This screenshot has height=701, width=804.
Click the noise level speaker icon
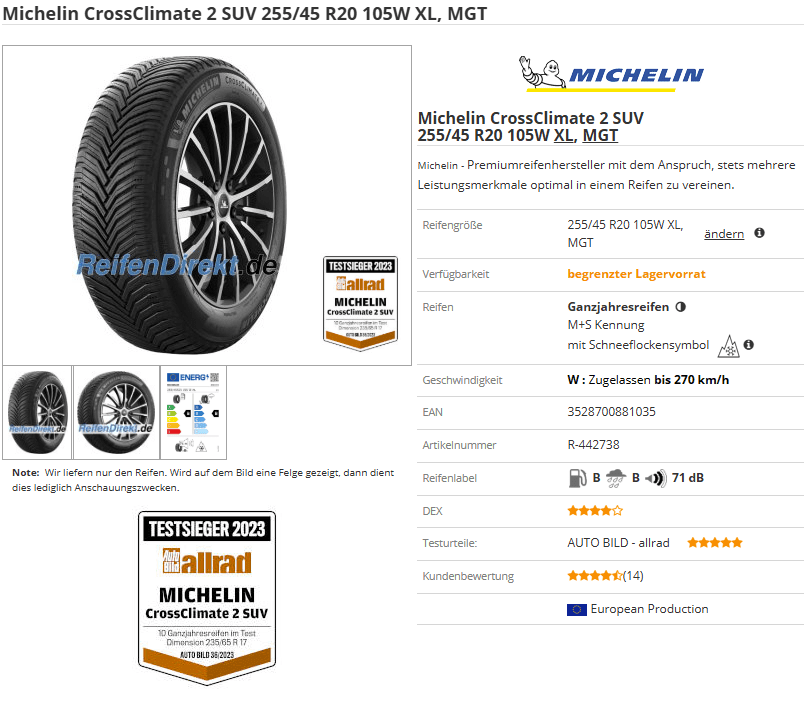(x=655, y=478)
